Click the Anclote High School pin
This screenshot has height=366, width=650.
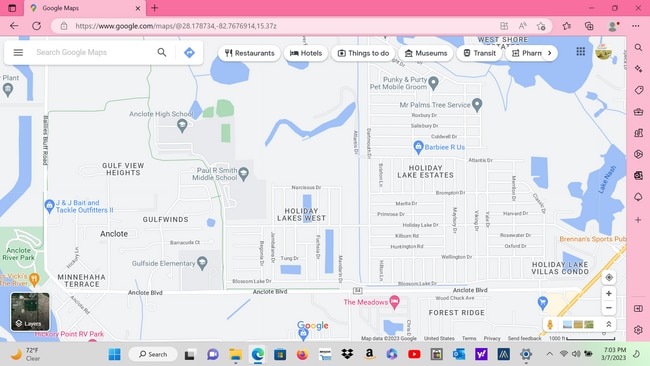tap(182, 125)
